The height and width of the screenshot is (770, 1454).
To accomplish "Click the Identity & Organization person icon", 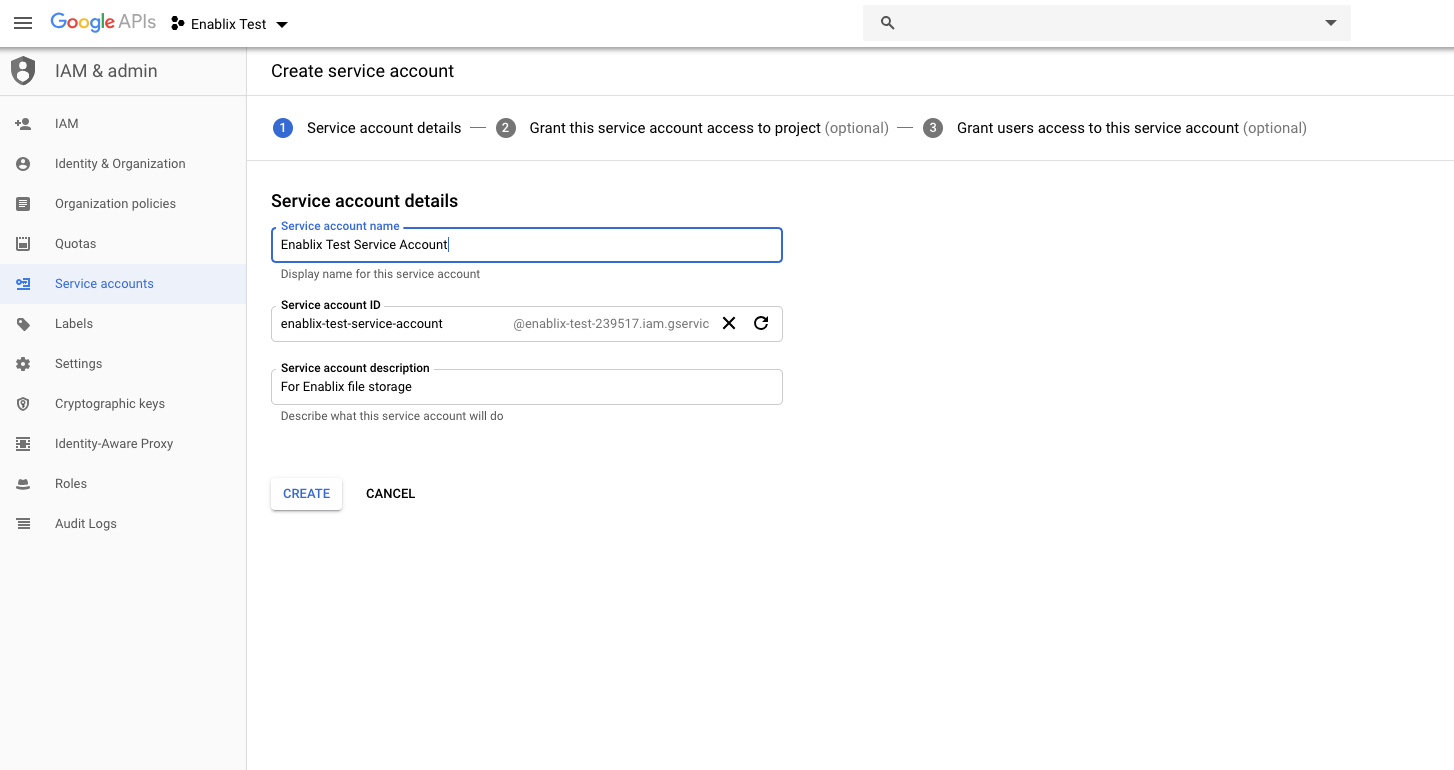I will pos(23,164).
